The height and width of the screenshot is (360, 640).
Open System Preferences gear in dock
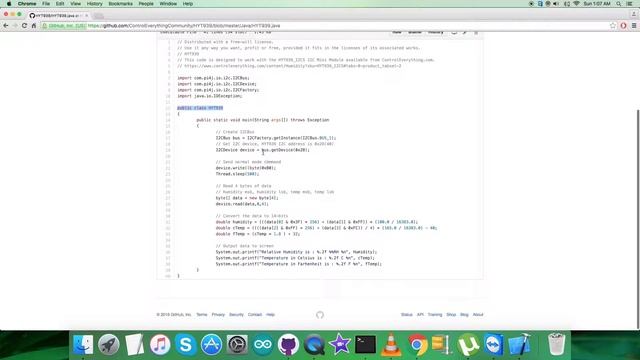click(x=237, y=344)
